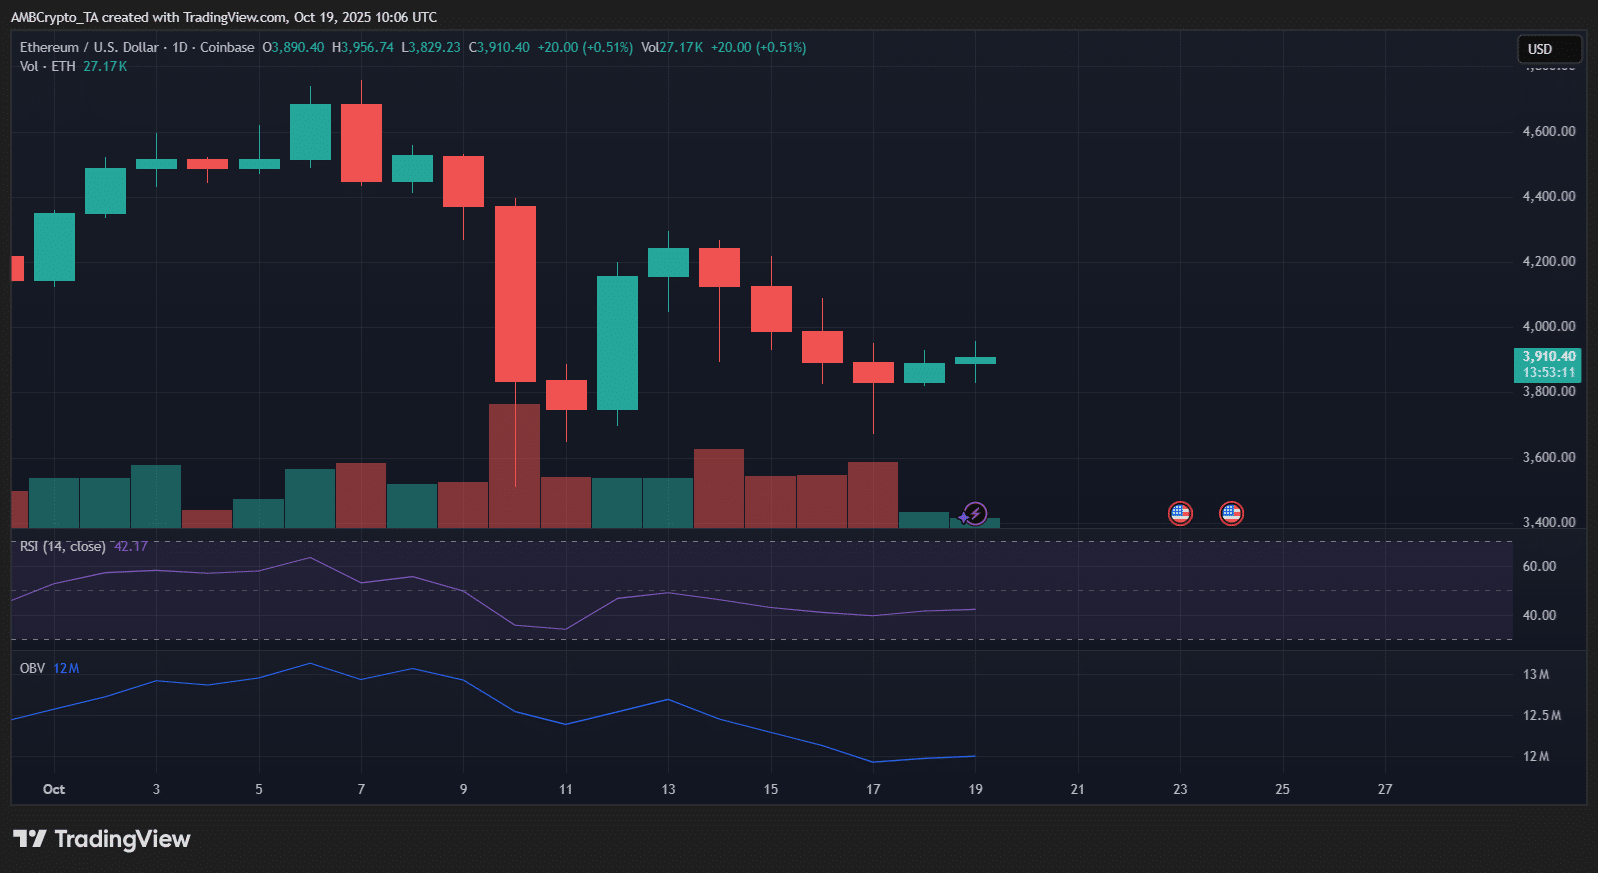Viewport: 1598px width, 873px height.
Task: Select the latest green candle on Oct 19
Action: (x=975, y=360)
